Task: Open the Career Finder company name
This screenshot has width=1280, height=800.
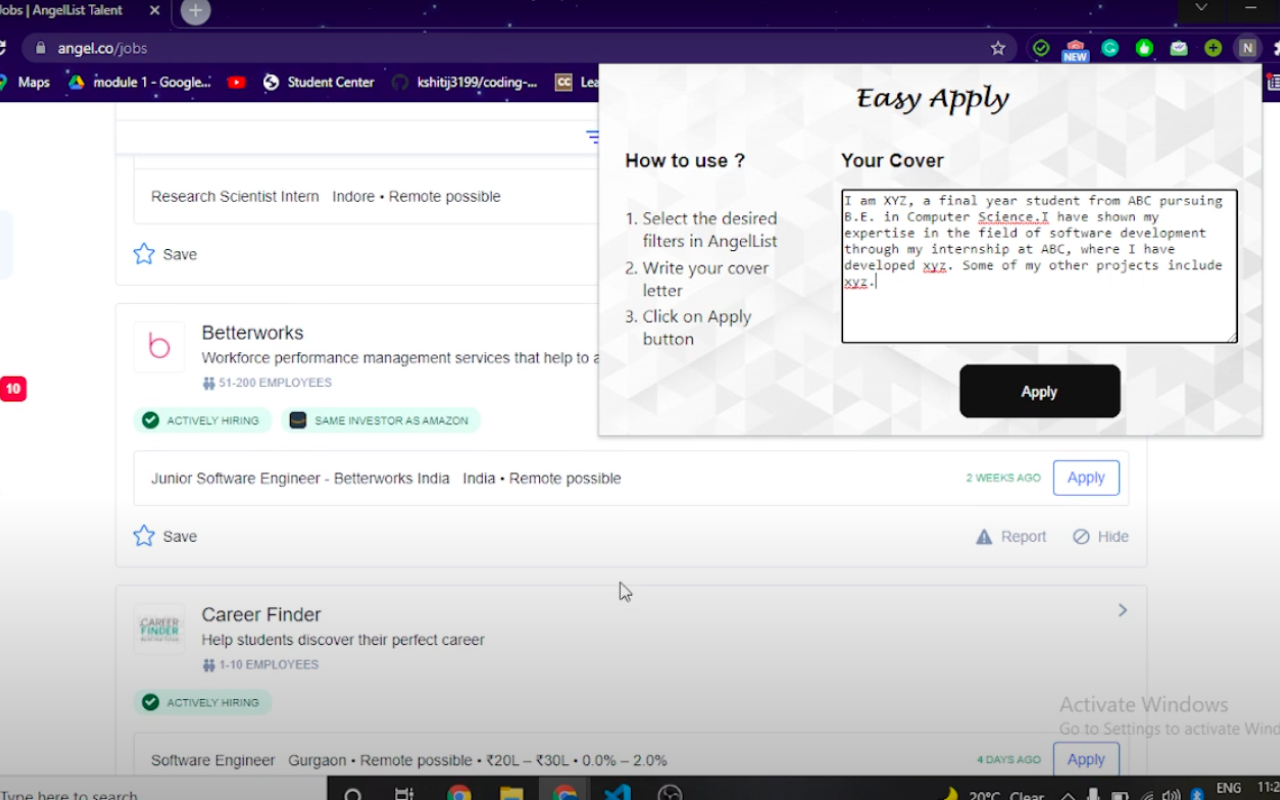Action: [261, 615]
